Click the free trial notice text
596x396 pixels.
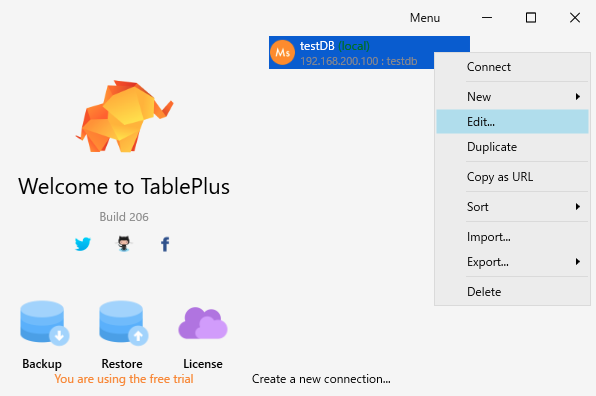[x=124, y=379]
